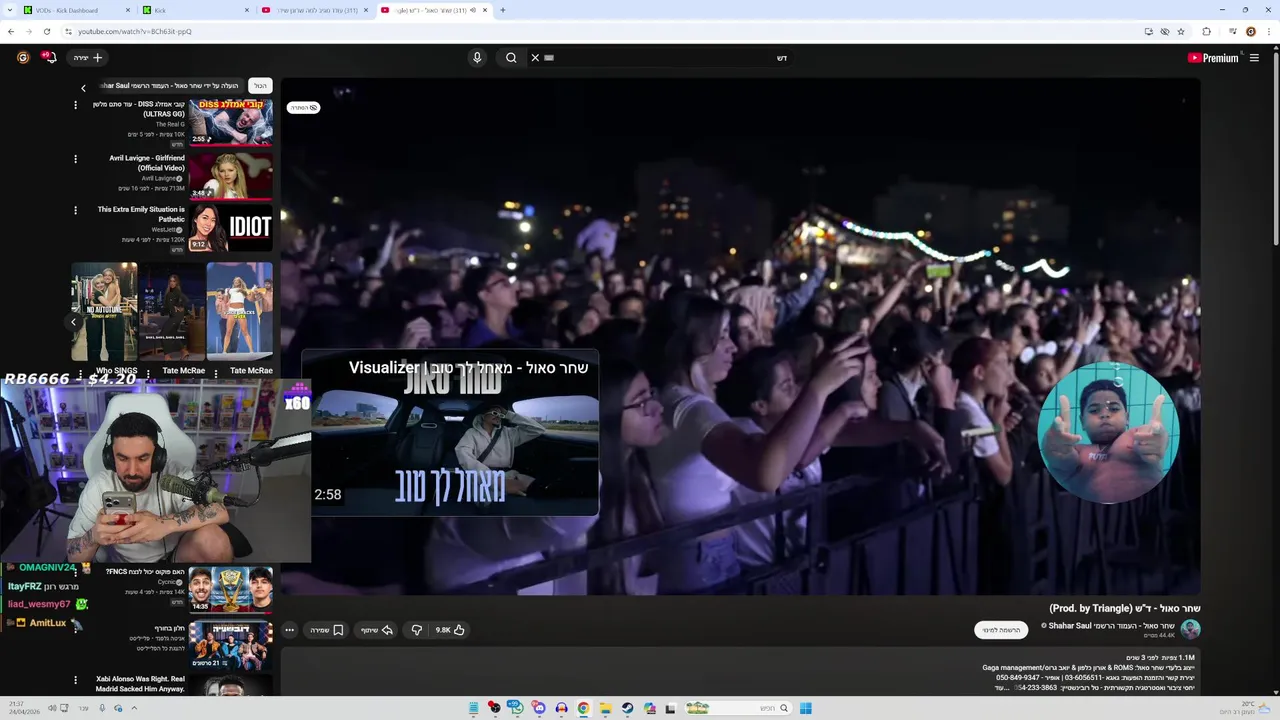Click the white Subscribe button by Shahar Saul
1280x720 pixels.
(x=1001, y=630)
